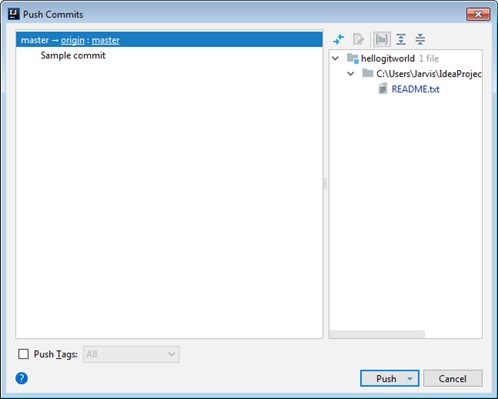Enable the Push Tags checkbox

click(23, 354)
